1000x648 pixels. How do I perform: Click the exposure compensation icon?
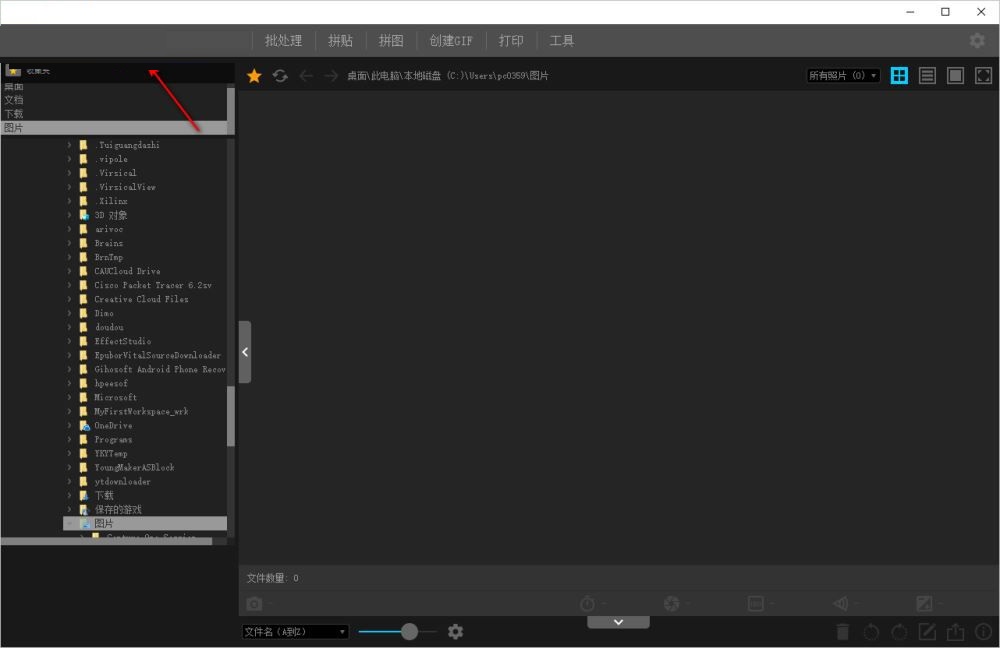pos(924,603)
